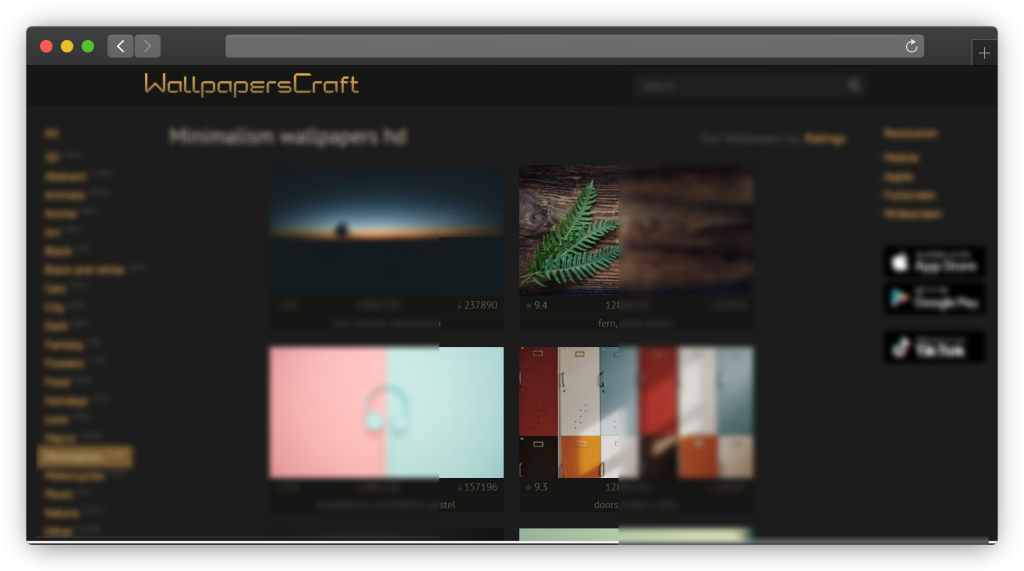Open the colorful doors wallpaper thumbnail

[636, 412]
